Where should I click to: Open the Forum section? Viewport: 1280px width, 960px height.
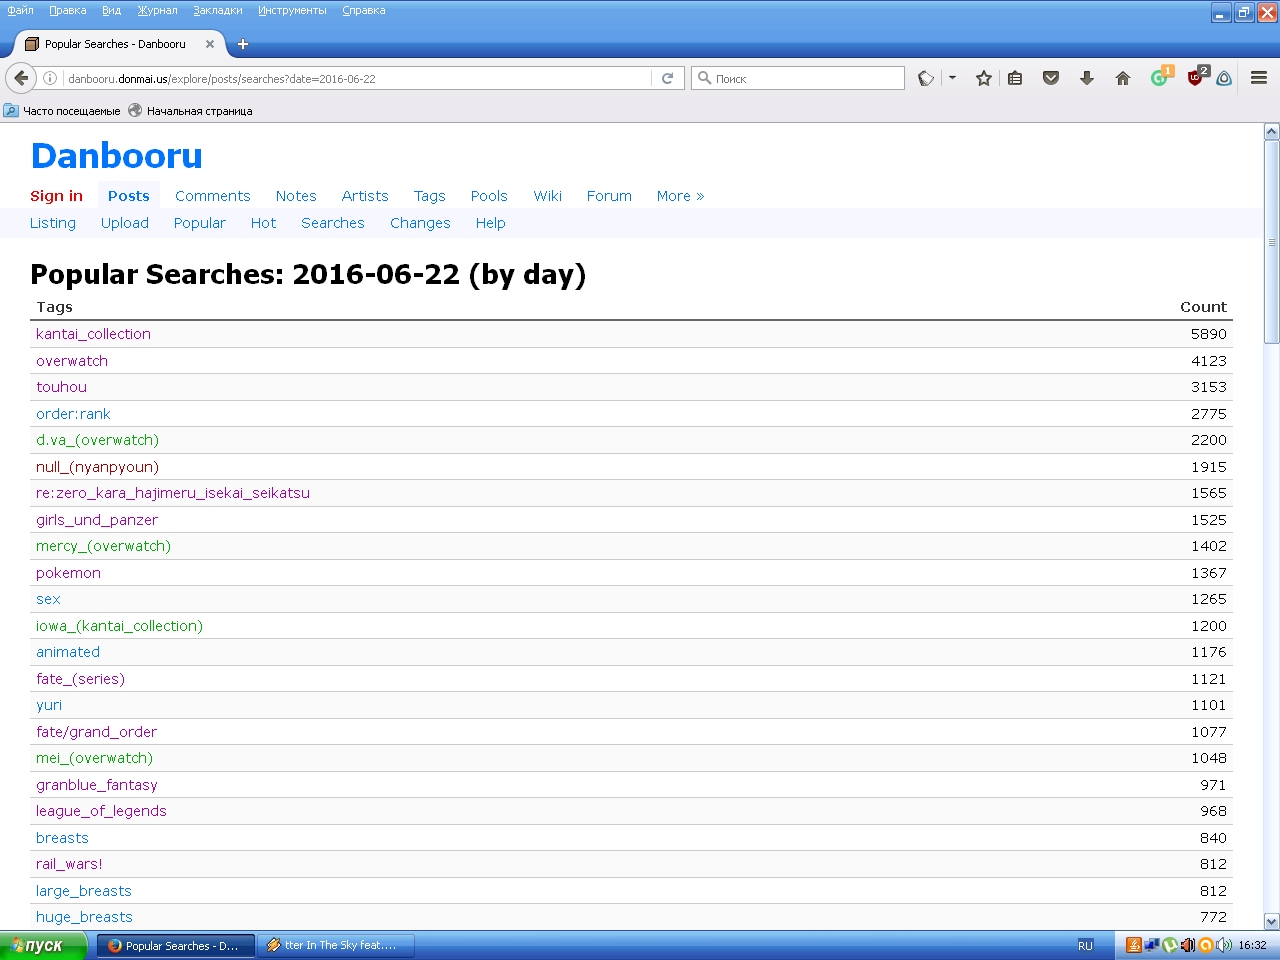click(x=609, y=196)
